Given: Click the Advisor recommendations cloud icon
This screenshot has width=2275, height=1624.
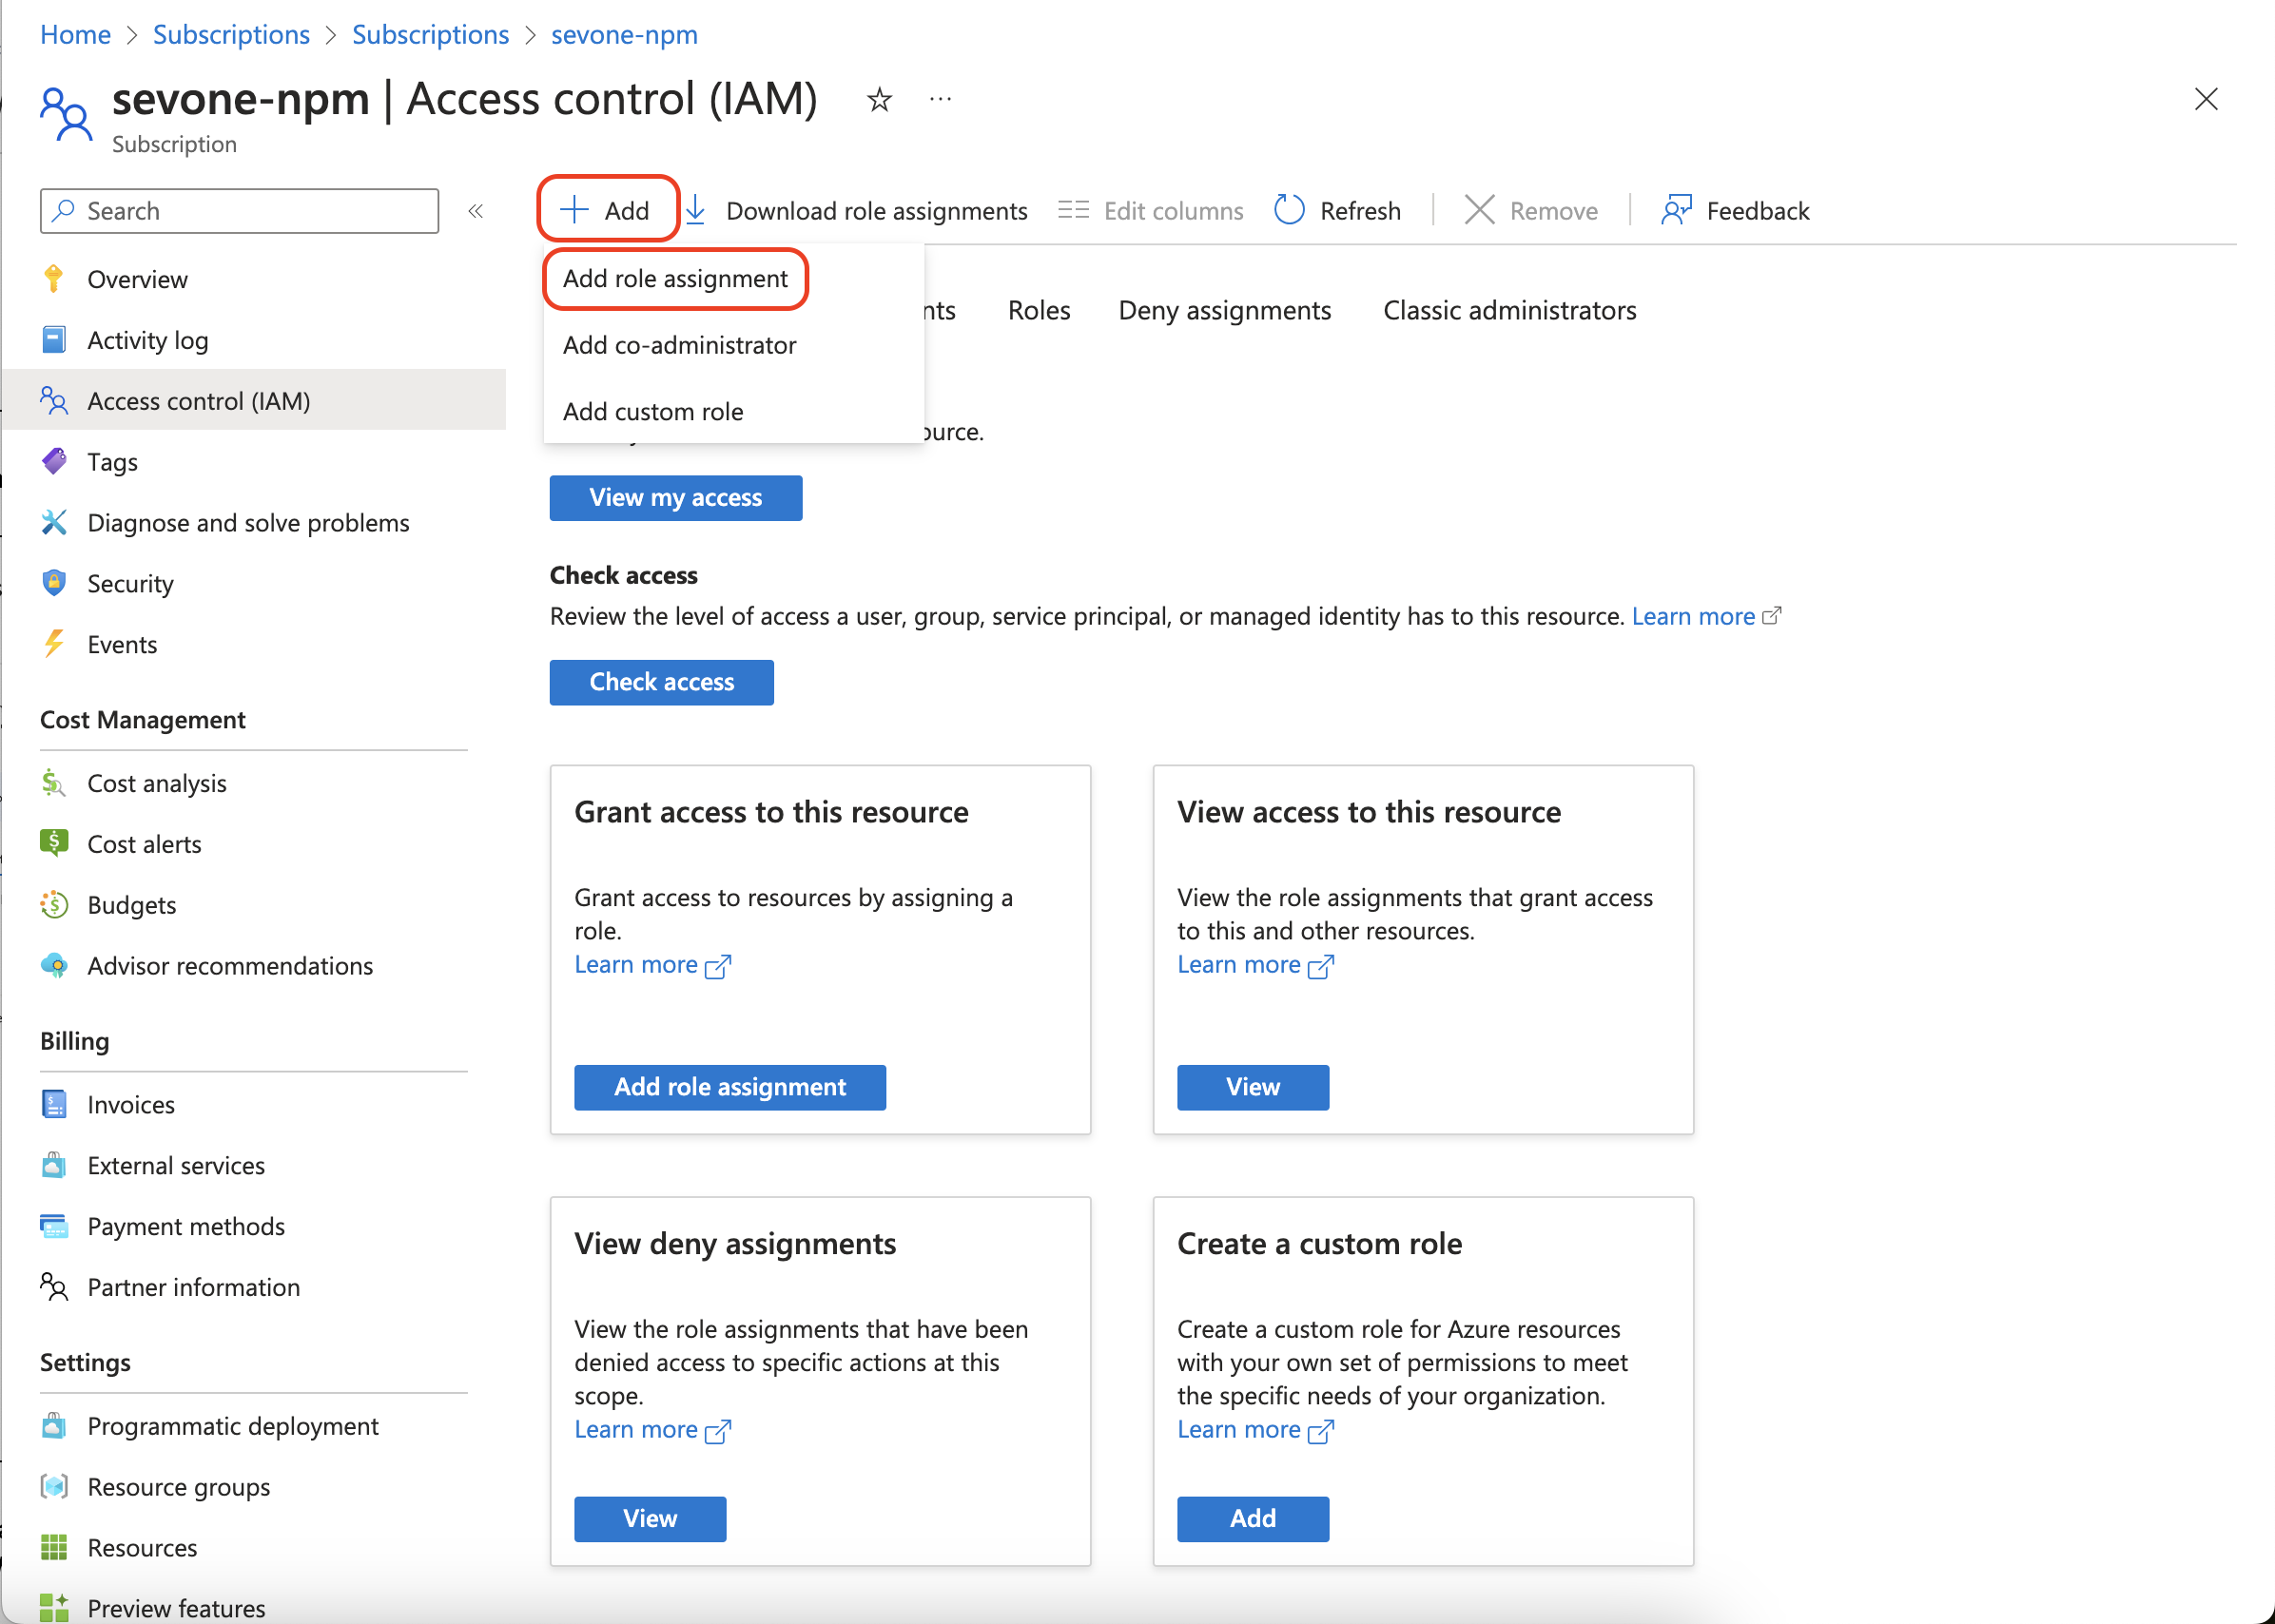Looking at the screenshot, I should click(x=54, y=965).
